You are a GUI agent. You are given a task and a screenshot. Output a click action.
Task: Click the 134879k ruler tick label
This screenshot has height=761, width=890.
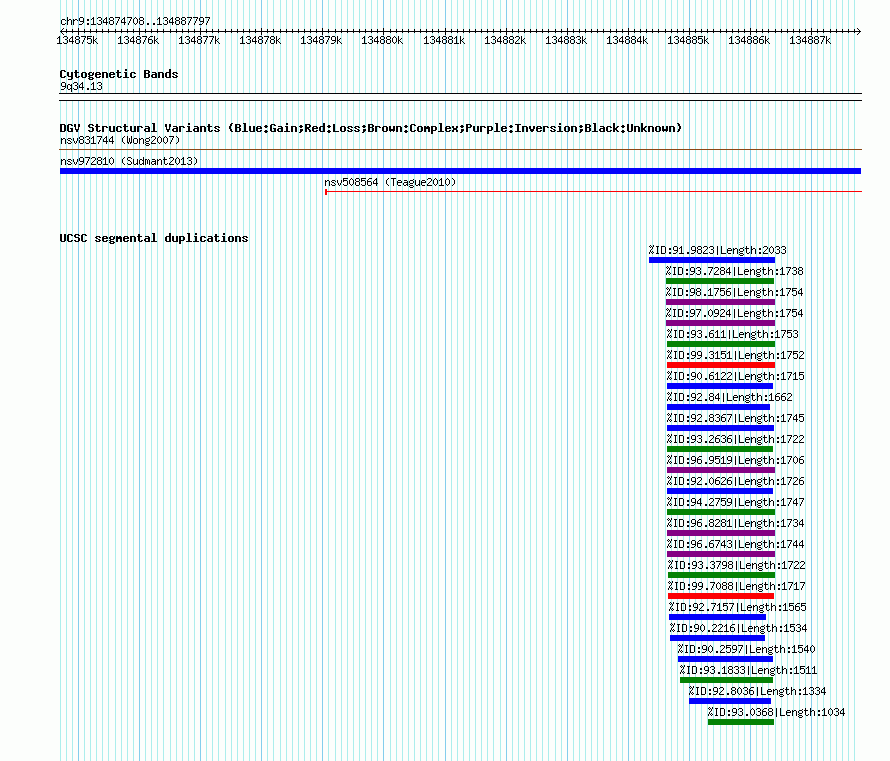[321, 40]
